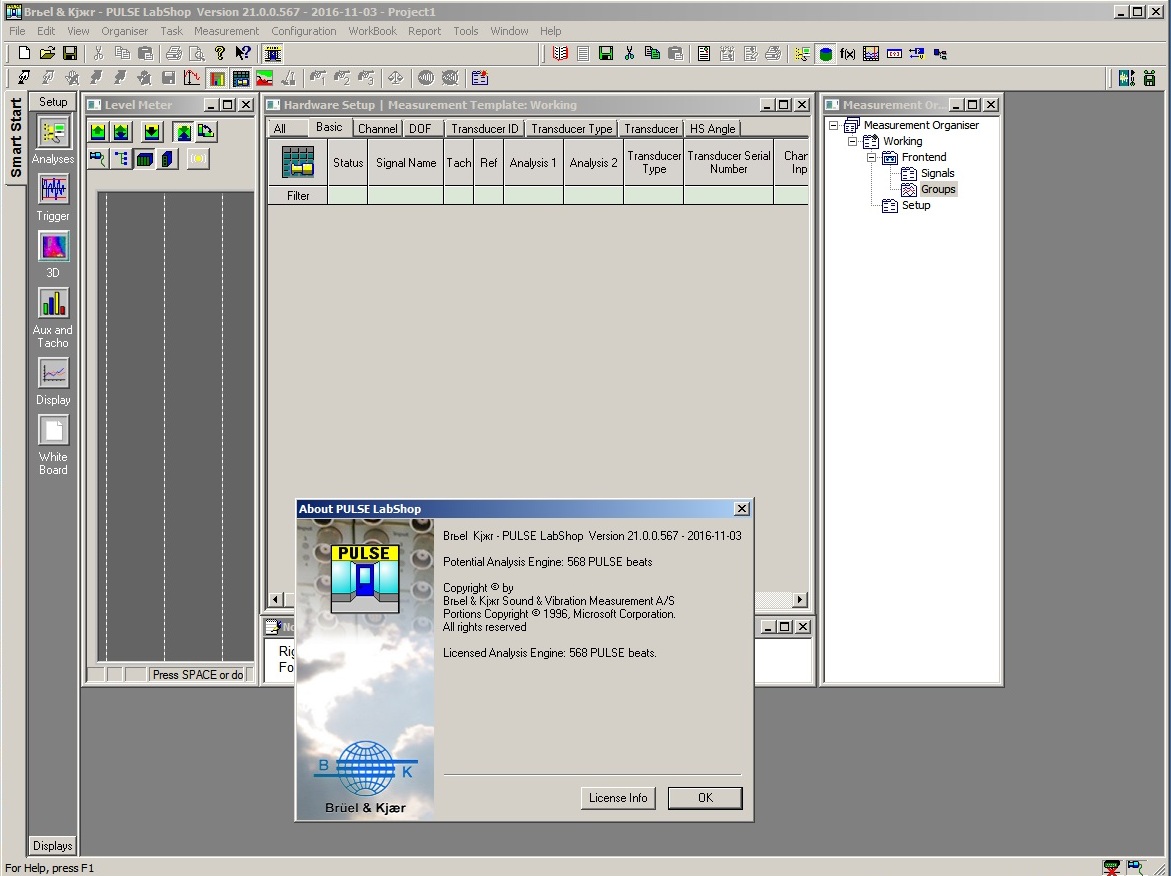This screenshot has height=876, width=1171.
Task: Select Groups in Measurement Organiser tree
Action: [x=938, y=189]
